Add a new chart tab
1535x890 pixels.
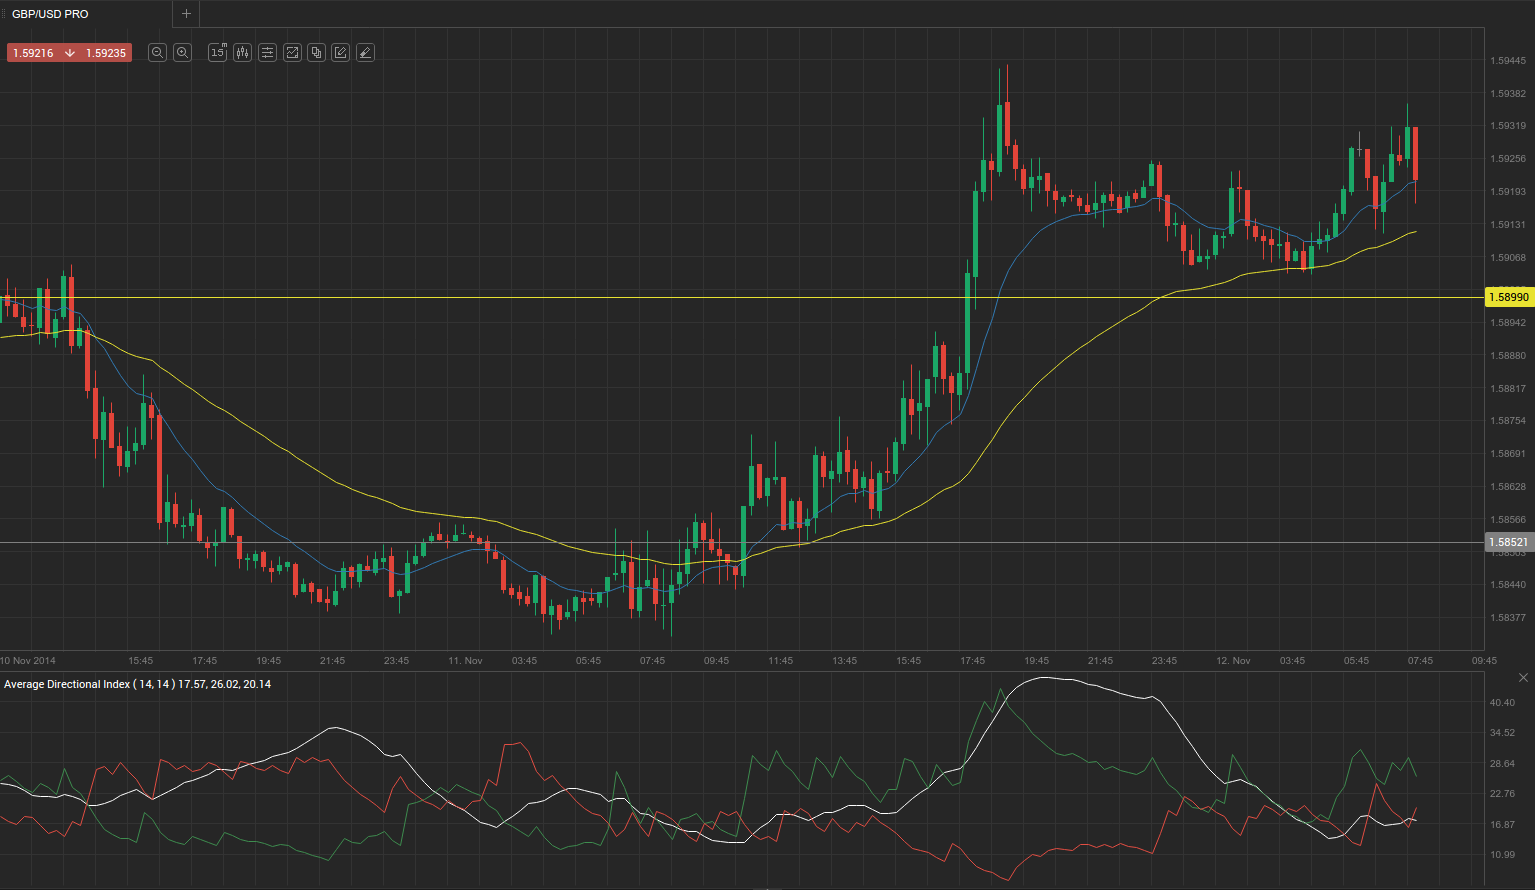coord(186,14)
